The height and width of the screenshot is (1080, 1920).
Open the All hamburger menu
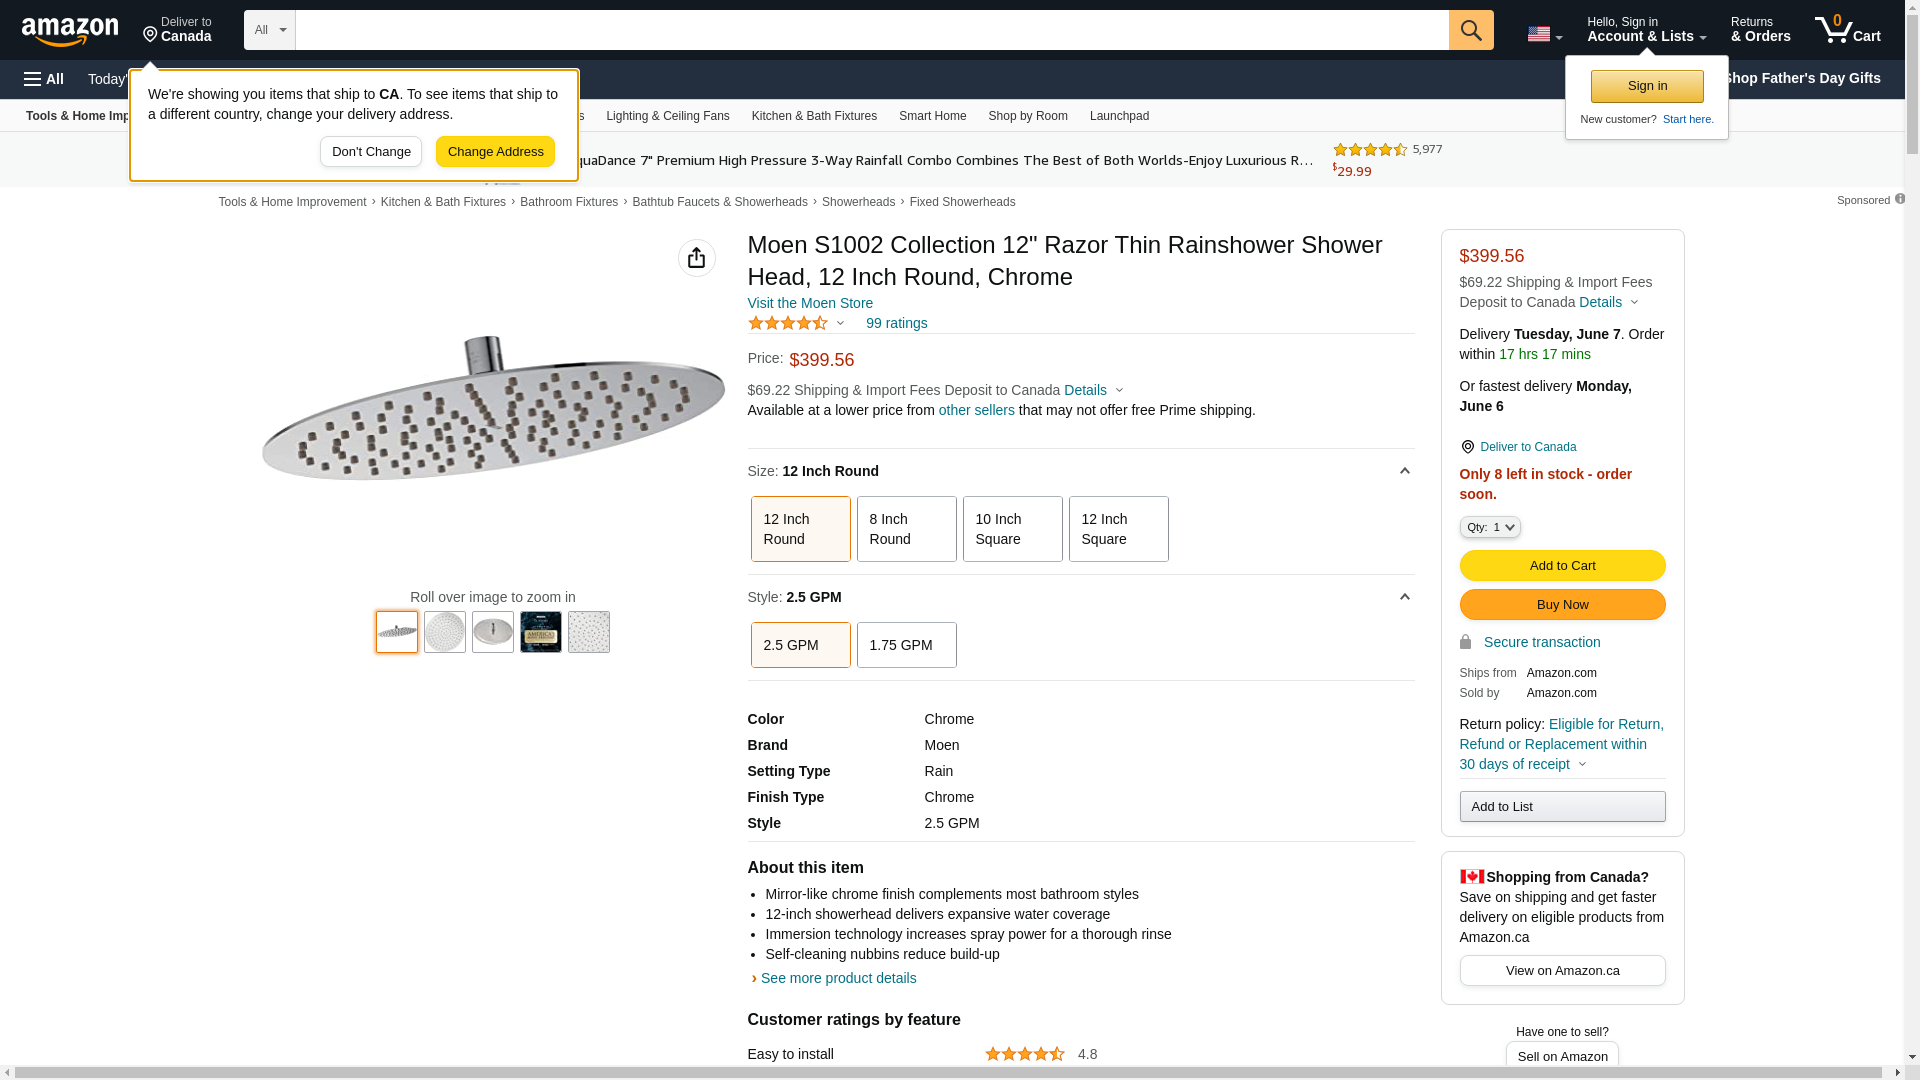[44, 79]
